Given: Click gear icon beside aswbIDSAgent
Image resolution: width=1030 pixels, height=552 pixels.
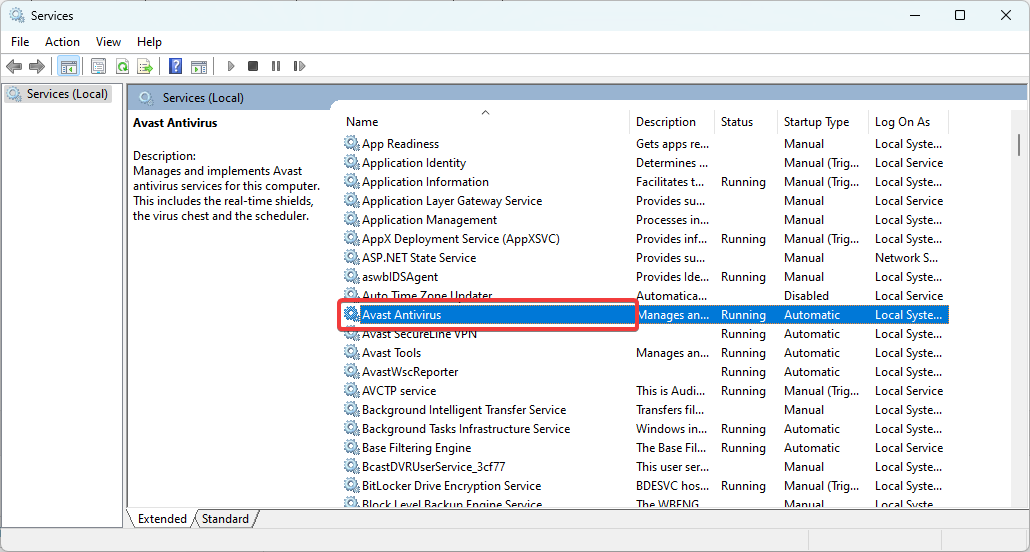Looking at the screenshot, I should coord(352,277).
